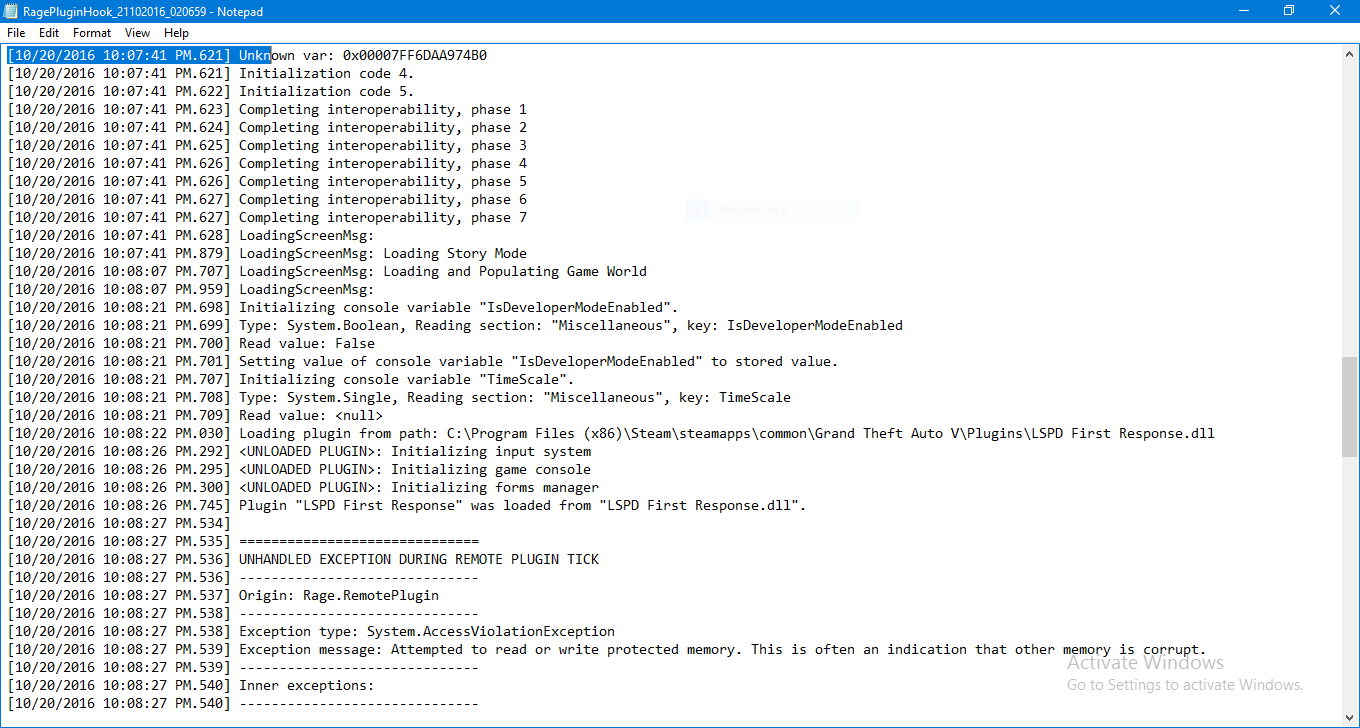Click the Notepad icon in the title bar
The width and height of the screenshot is (1360, 728).
[12, 11]
